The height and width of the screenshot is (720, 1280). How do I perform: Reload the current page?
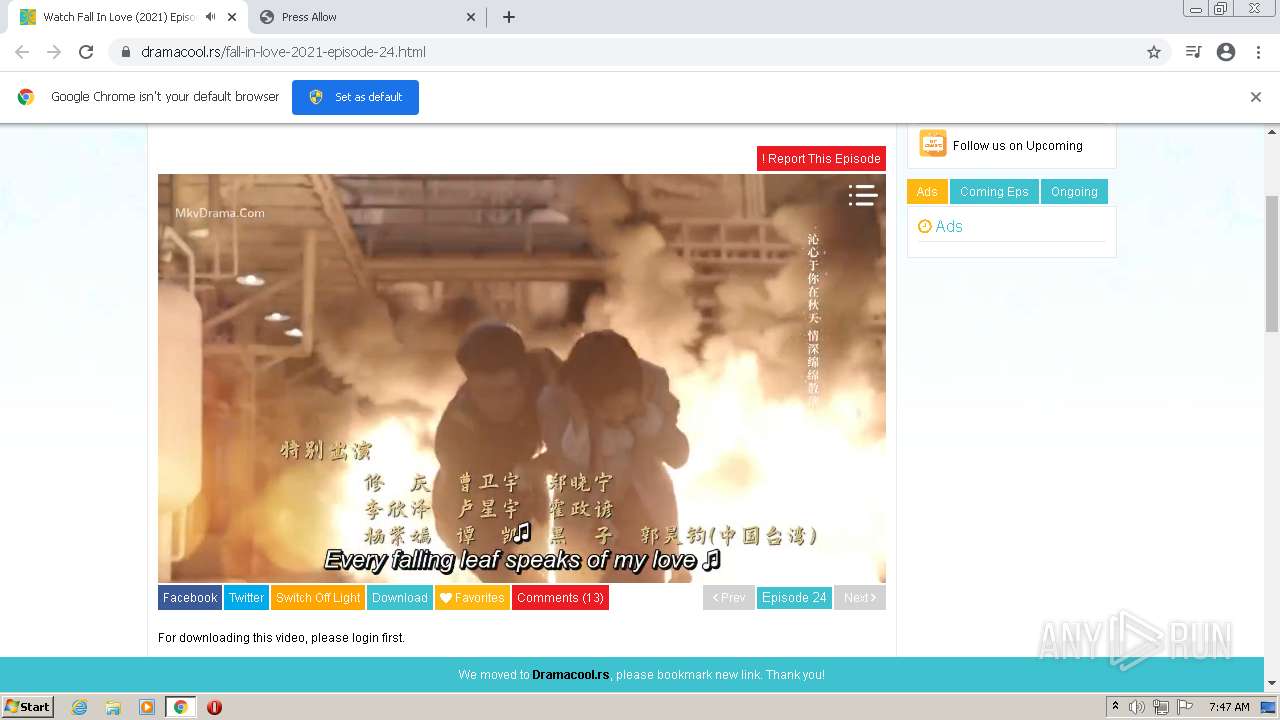[86, 52]
